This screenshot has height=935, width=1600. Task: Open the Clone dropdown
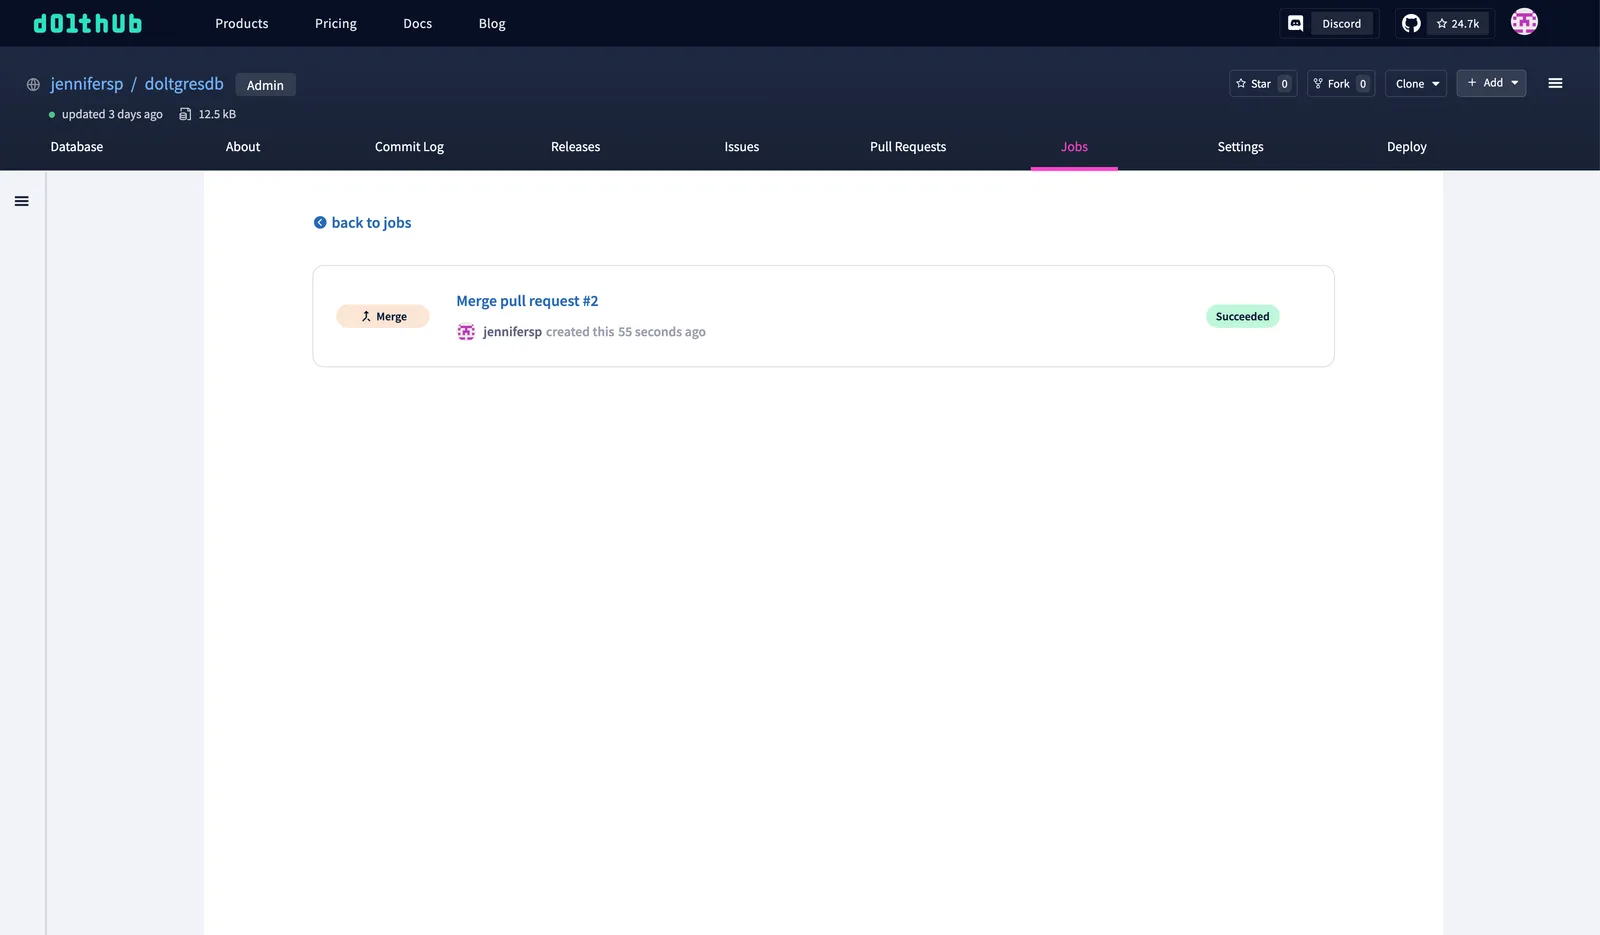[x=1416, y=83]
